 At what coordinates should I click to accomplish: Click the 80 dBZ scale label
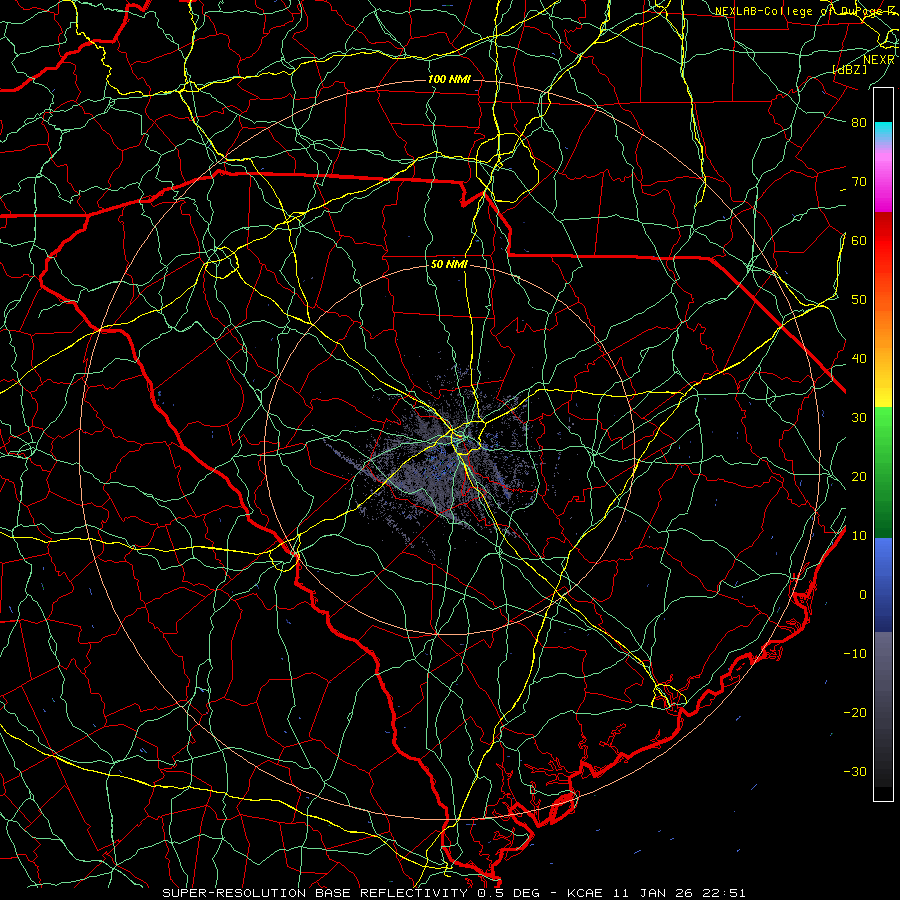[x=859, y=123]
